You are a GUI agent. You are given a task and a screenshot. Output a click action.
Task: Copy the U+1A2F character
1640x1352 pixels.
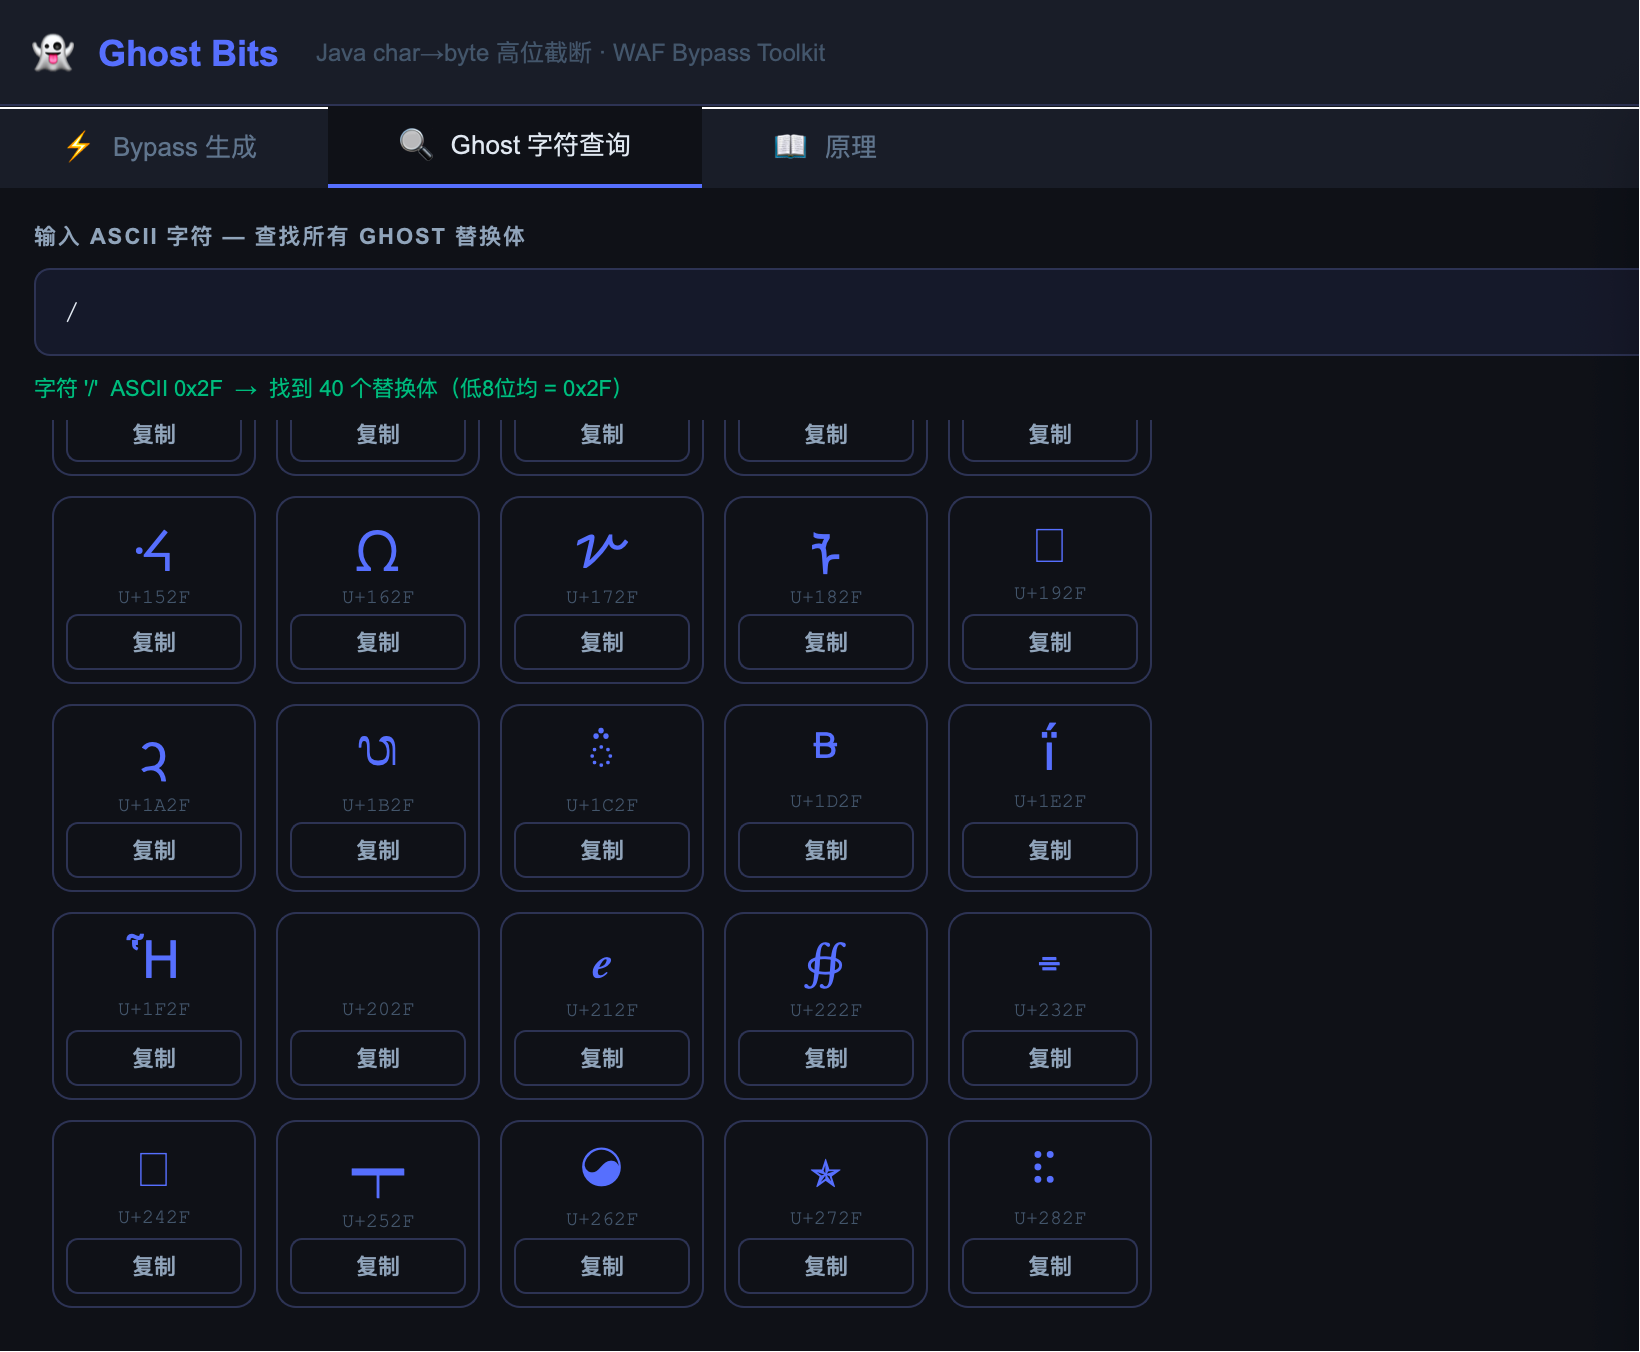coord(154,850)
